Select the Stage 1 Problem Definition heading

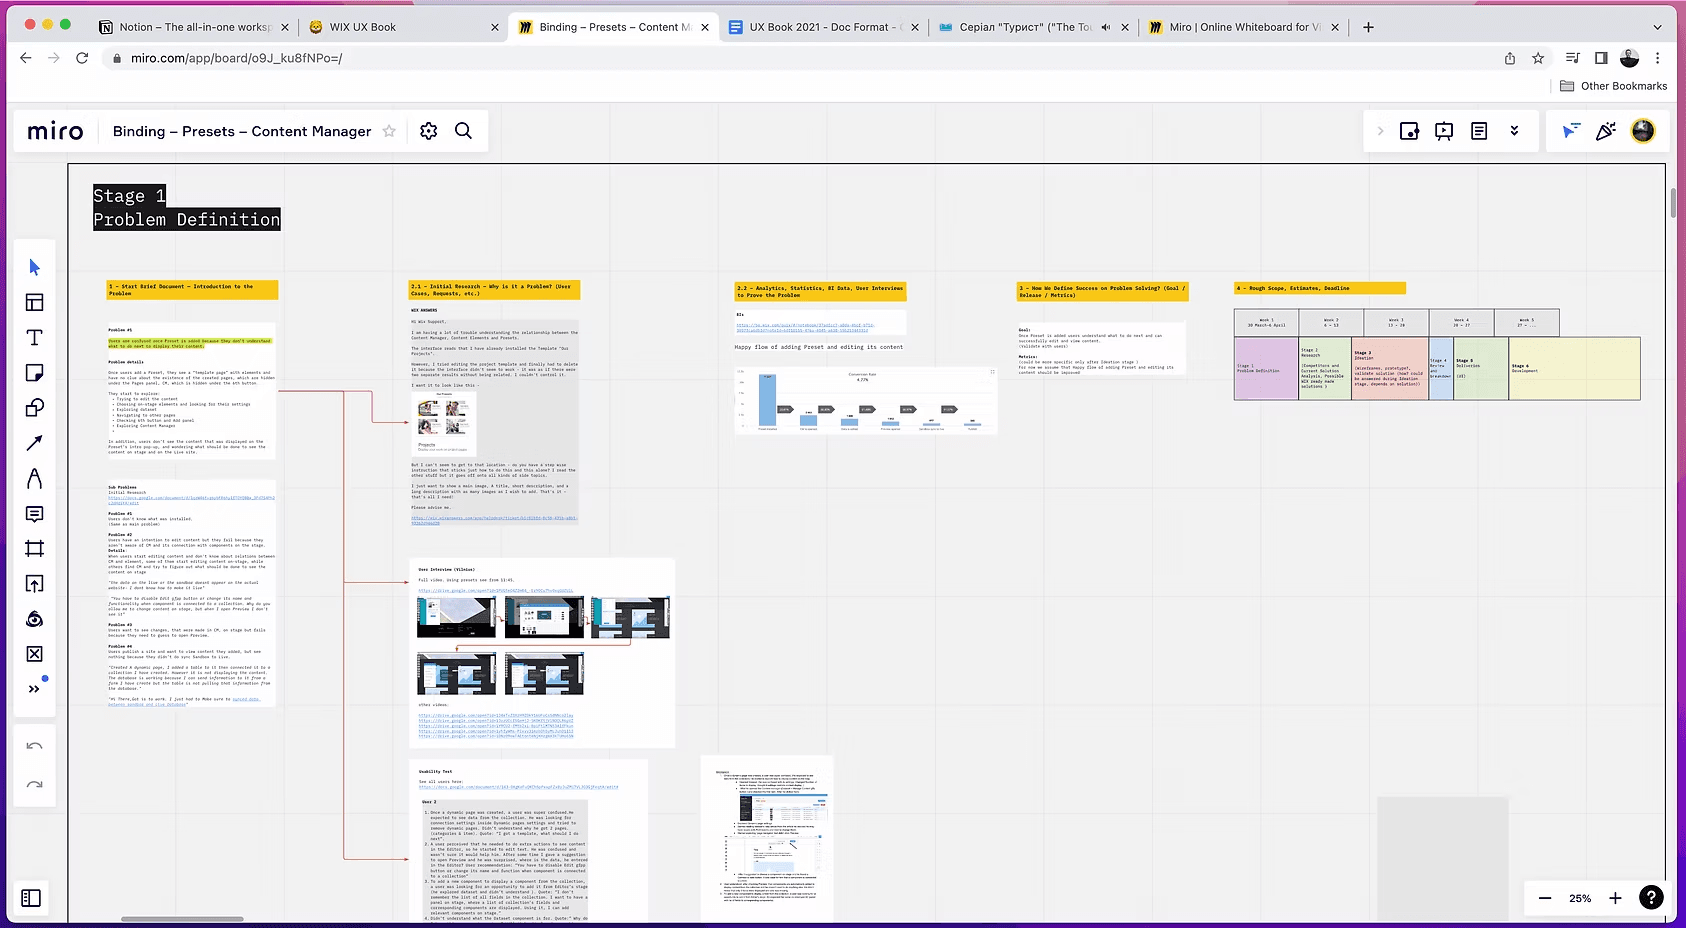pos(187,208)
